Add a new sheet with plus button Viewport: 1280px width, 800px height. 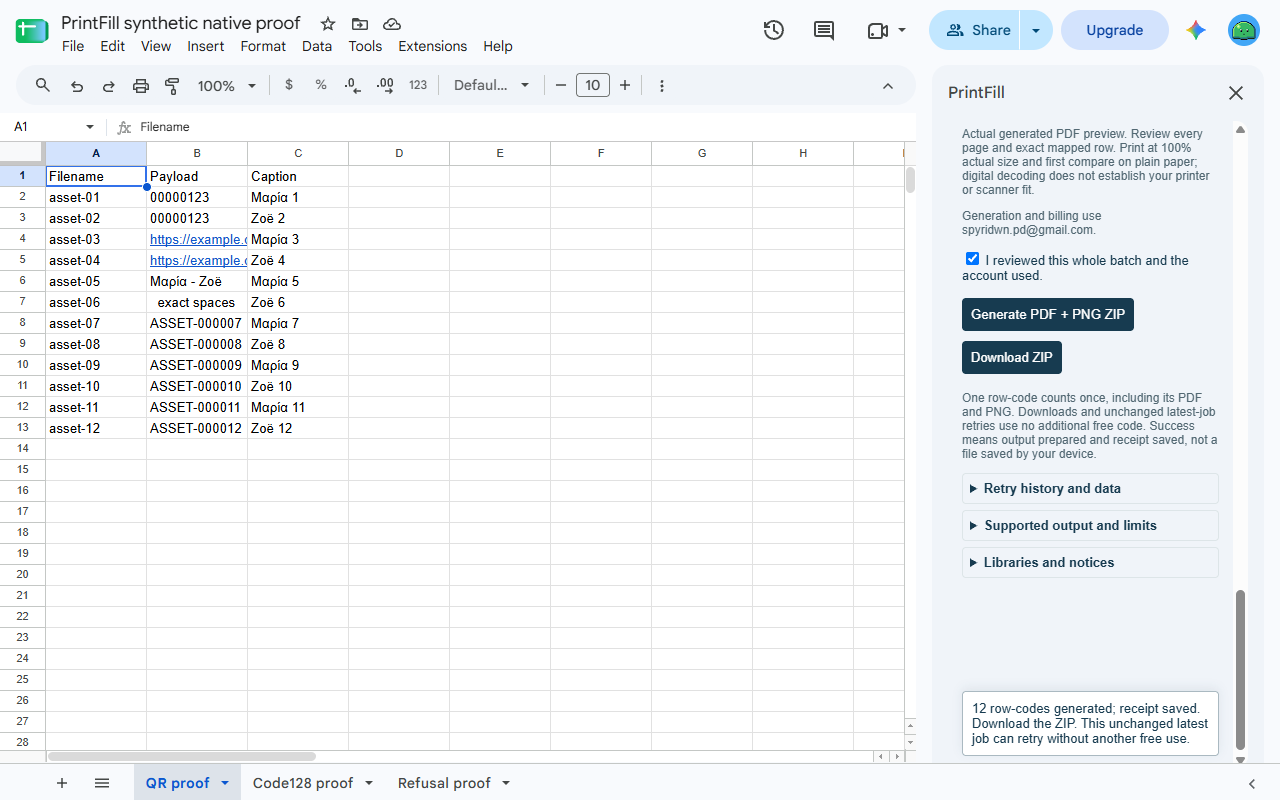tap(62, 783)
